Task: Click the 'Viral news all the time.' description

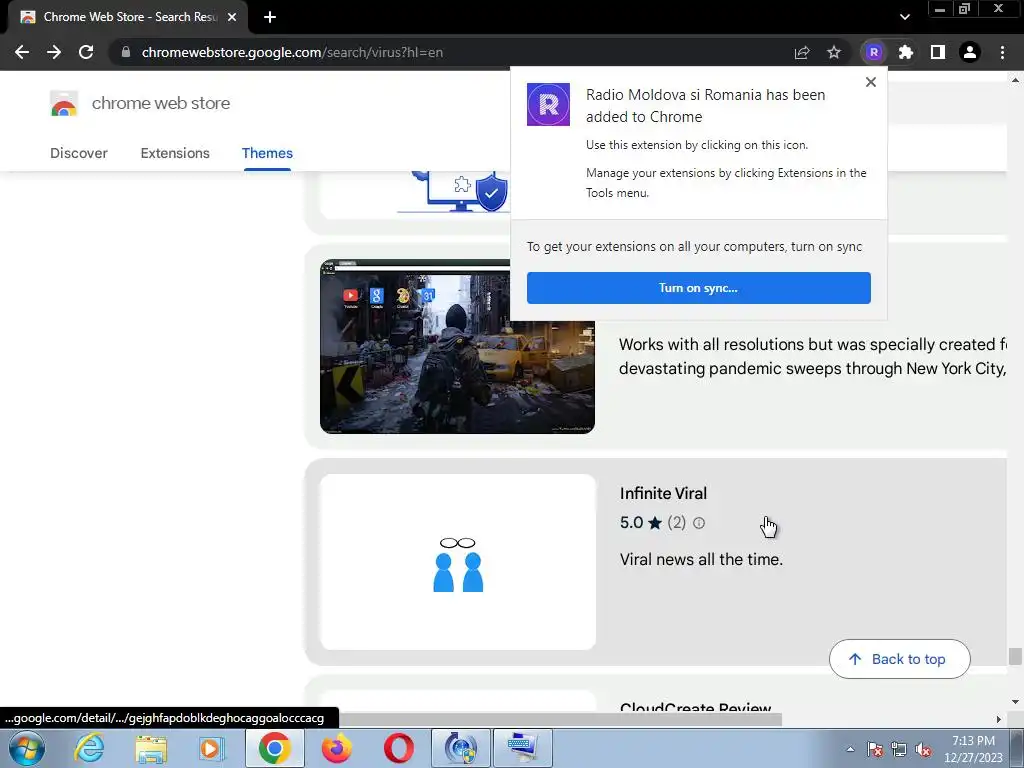Action: coord(701,560)
